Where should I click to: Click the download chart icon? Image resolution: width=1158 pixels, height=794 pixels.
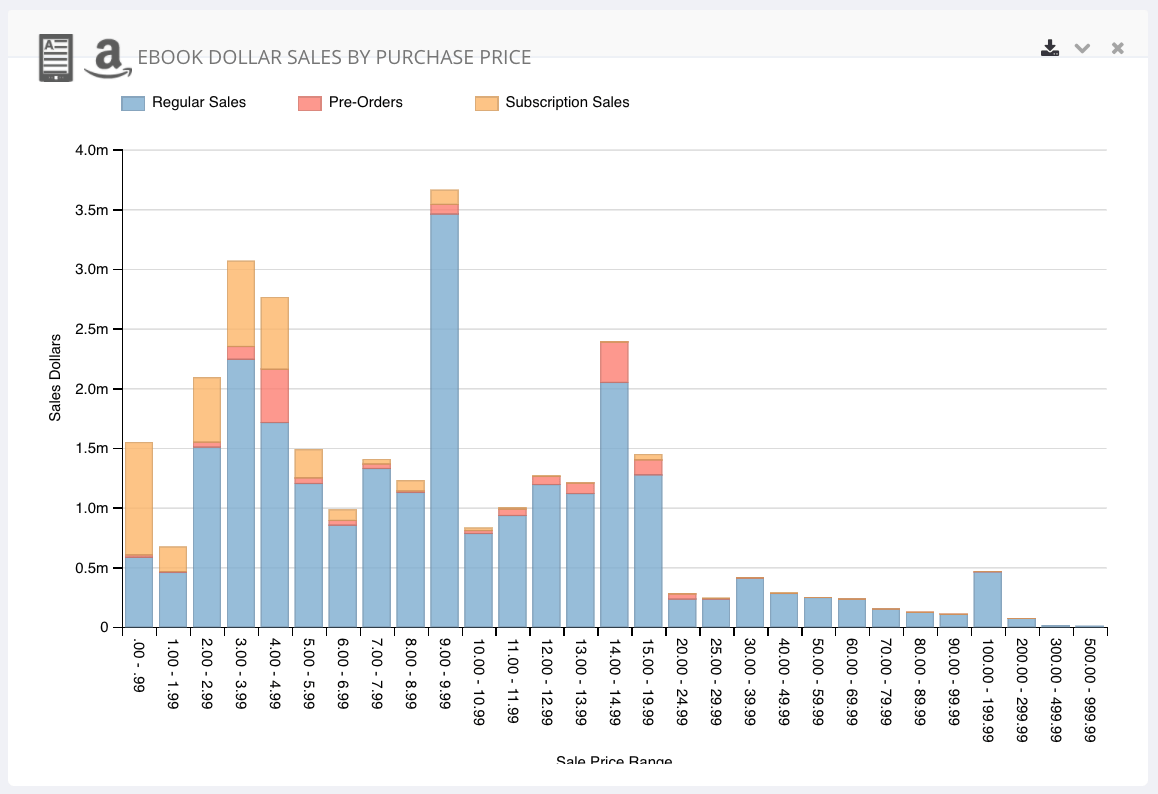[1049, 48]
